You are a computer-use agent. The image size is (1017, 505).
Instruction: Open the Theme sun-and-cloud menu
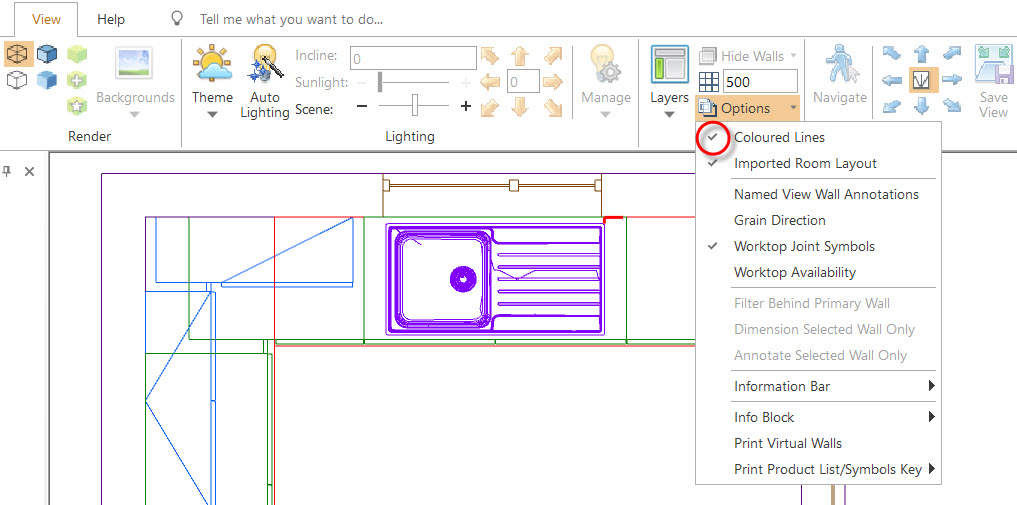pos(212,82)
